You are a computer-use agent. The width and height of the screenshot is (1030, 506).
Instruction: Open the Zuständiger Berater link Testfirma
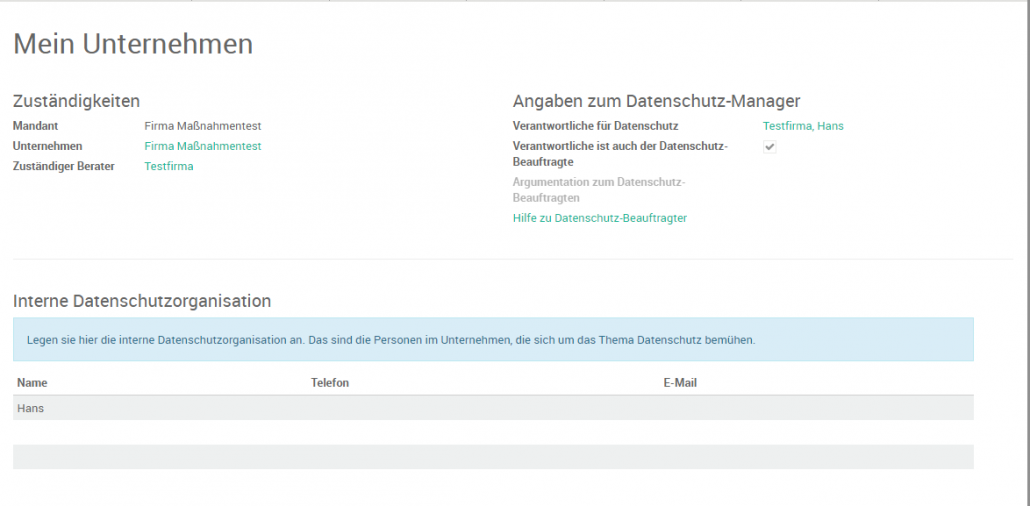pyautogui.click(x=169, y=166)
